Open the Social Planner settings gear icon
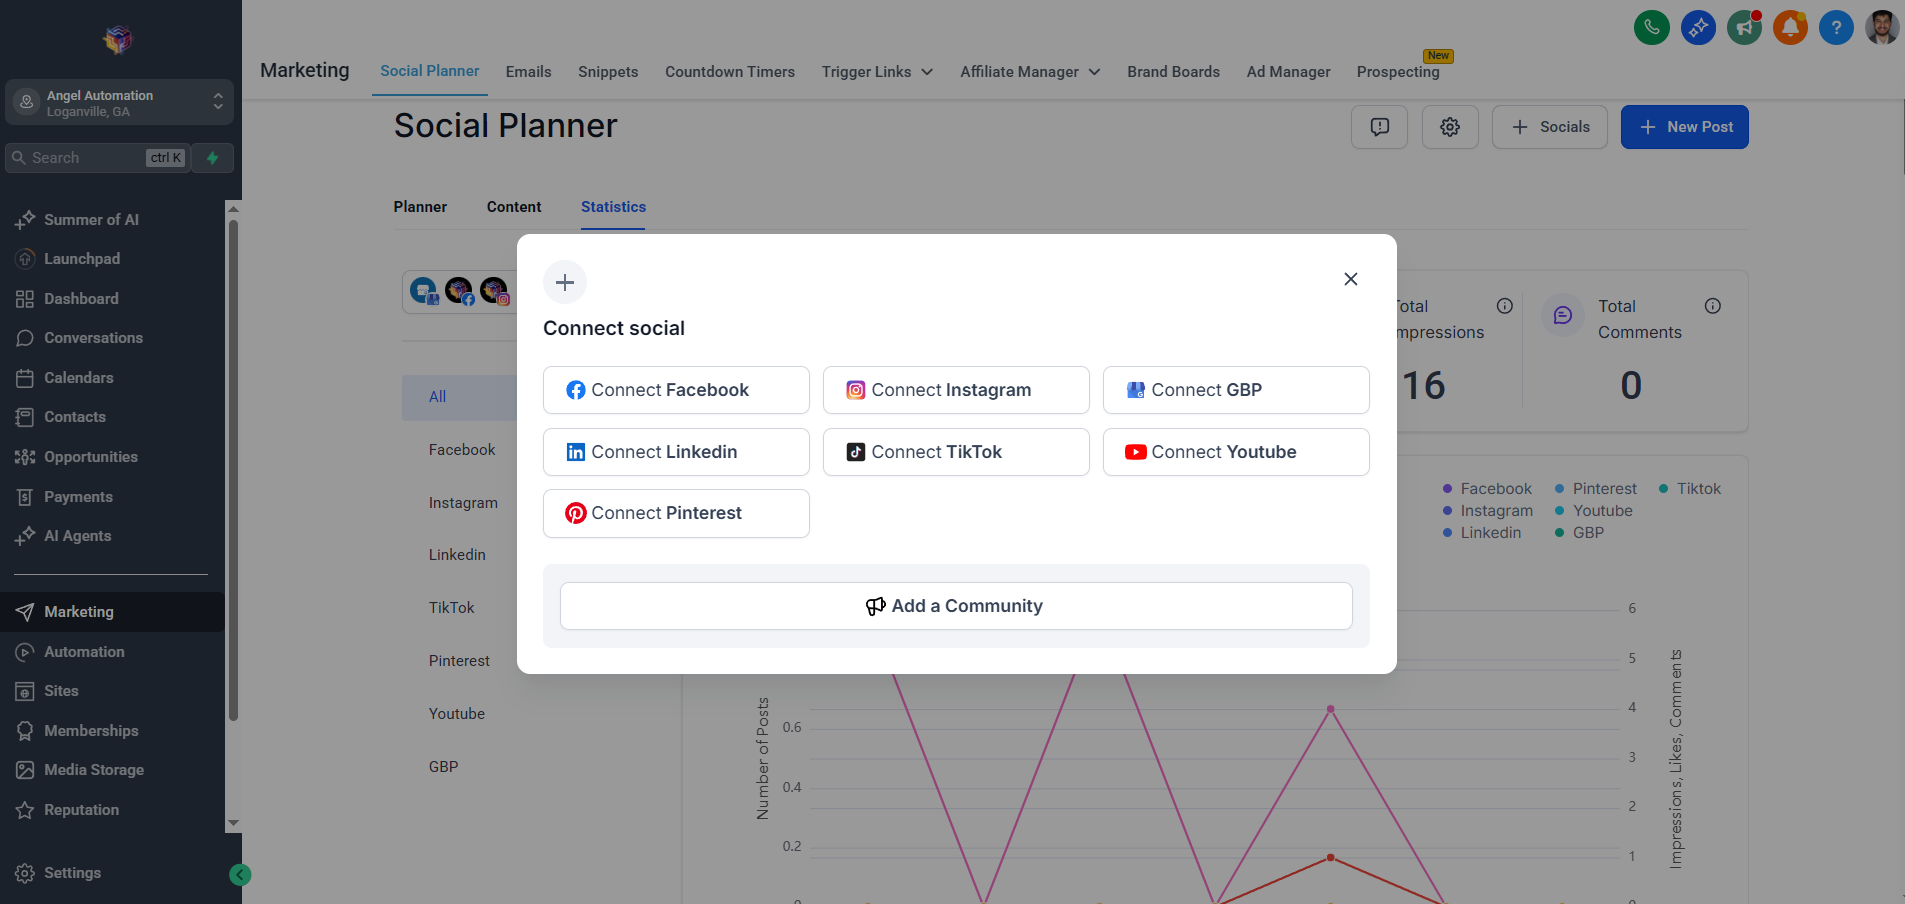Viewport: 1905px width, 904px height. click(x=1450, y=127)
